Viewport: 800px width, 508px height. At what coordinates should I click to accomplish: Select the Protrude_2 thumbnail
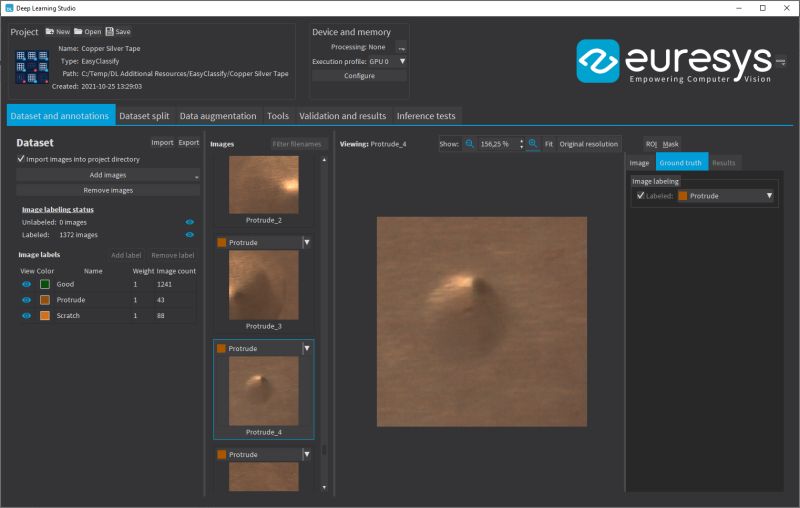pos(264,185)
